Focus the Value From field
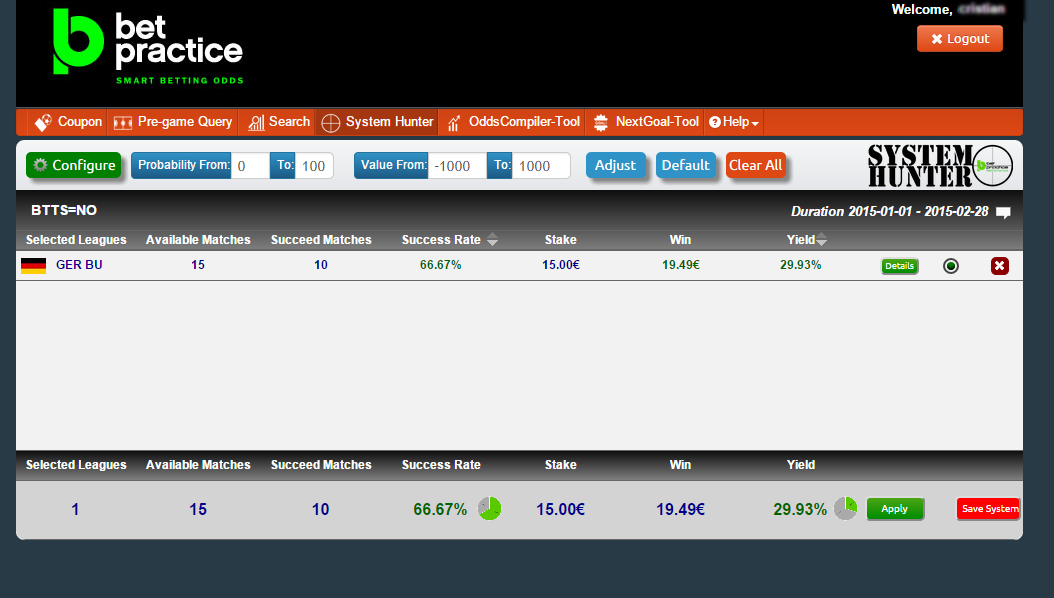The height and width of the screenshot is (598, 1054). pyautogui.click(x=457, y=166)
